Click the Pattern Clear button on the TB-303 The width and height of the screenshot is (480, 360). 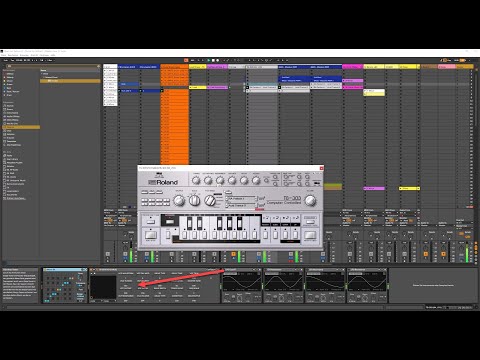tap(150, 221)
